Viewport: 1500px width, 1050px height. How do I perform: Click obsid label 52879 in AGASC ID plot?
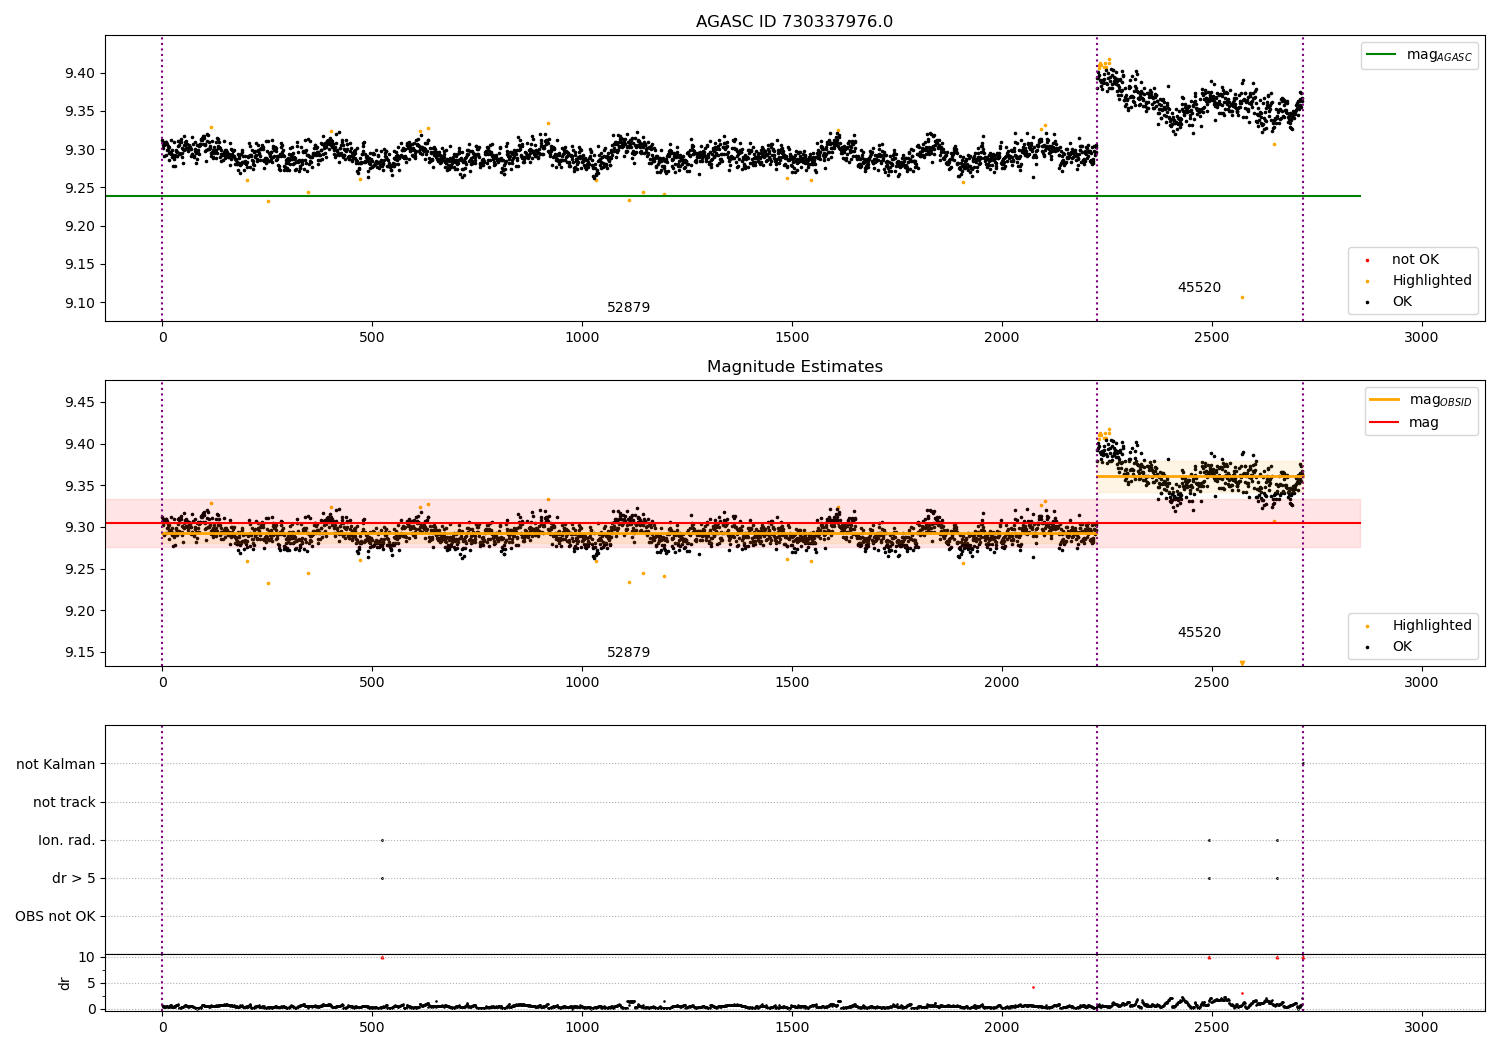point(628,308)
